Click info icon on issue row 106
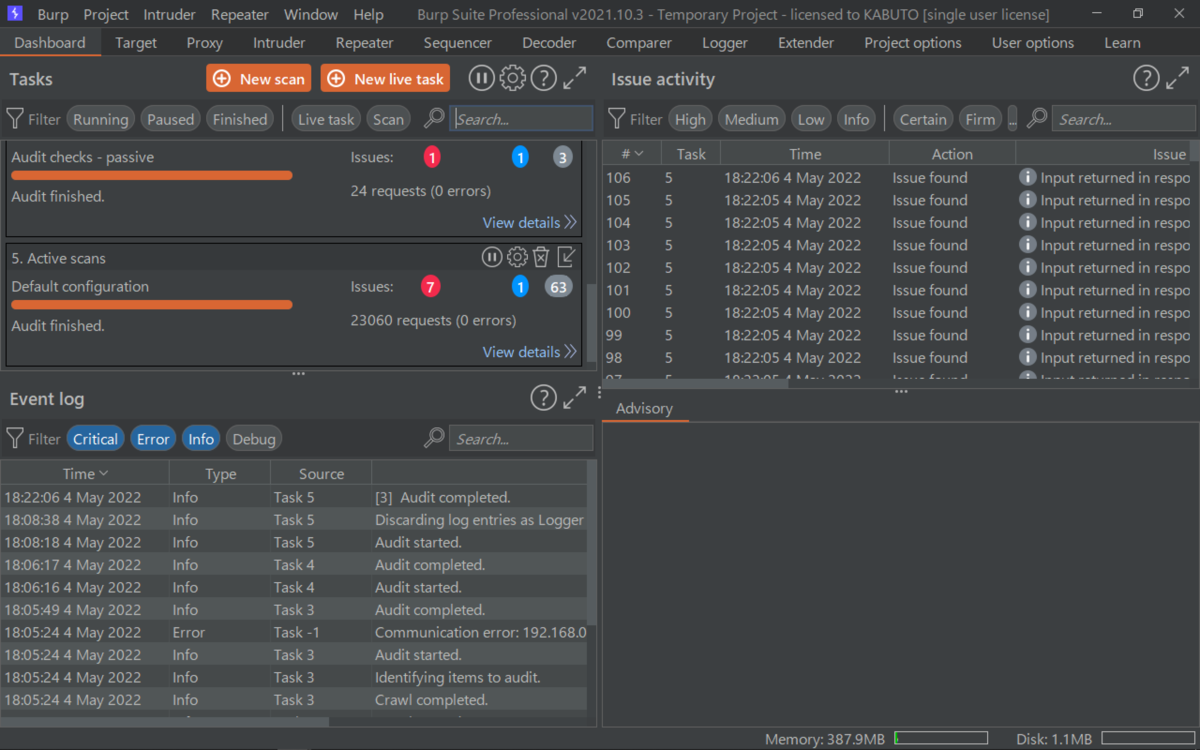Image resolution: width=1200 pixels, height=750 pixels. point(1027,177)
